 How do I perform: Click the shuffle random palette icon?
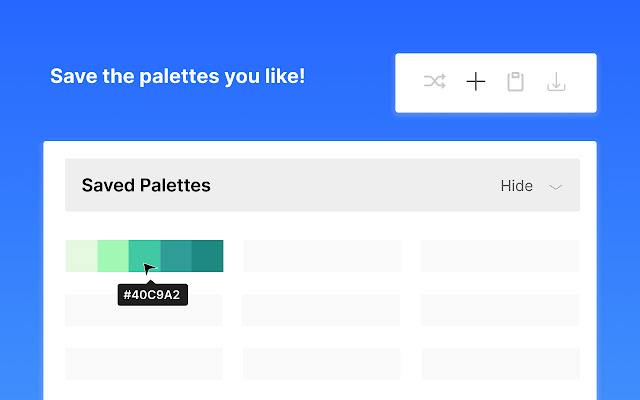coord(434,82)
